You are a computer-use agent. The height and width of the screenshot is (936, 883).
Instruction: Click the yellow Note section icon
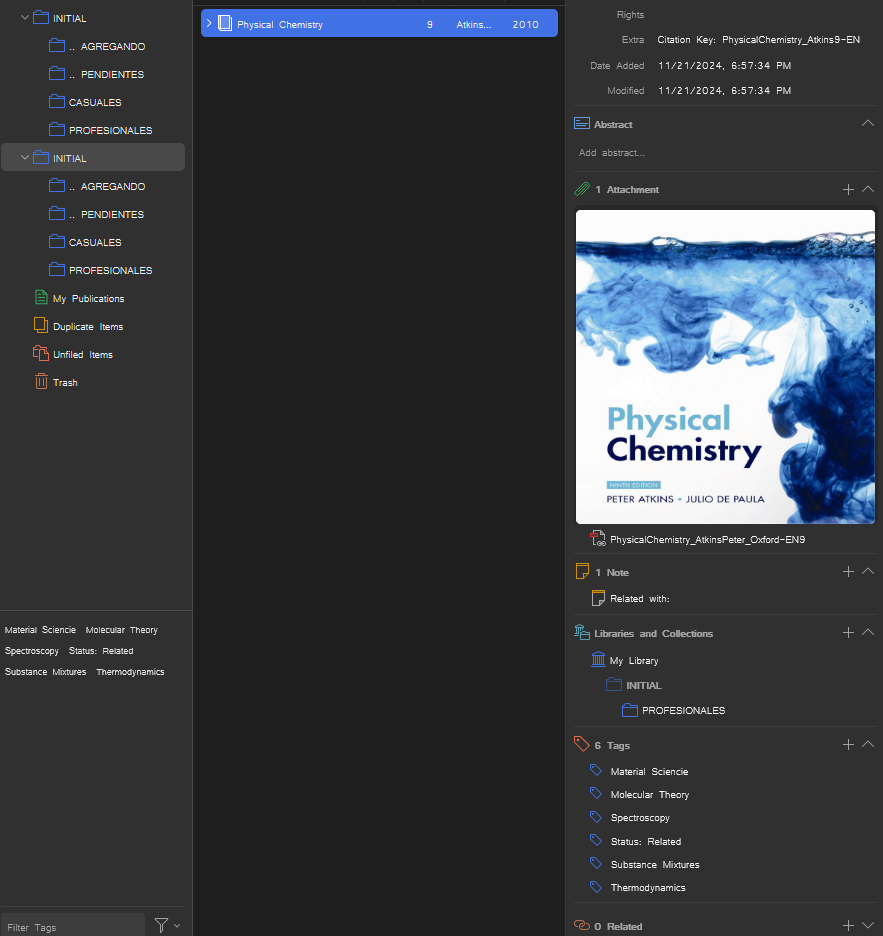[582, 571]
